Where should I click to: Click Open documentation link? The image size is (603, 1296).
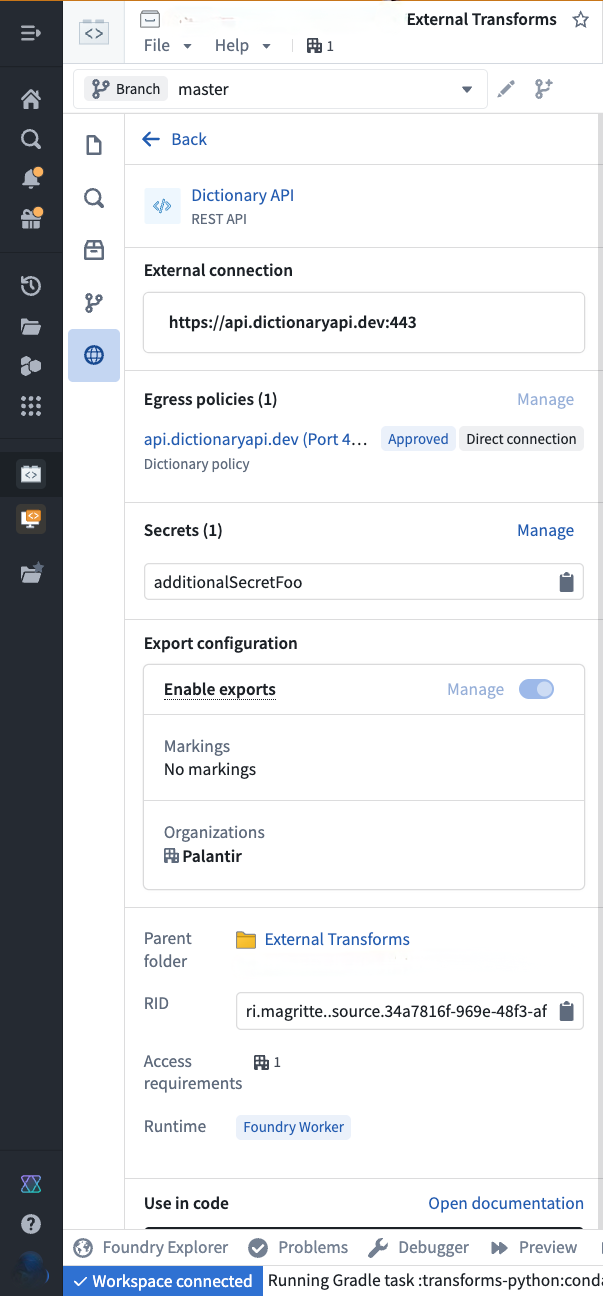point(506,1203)
